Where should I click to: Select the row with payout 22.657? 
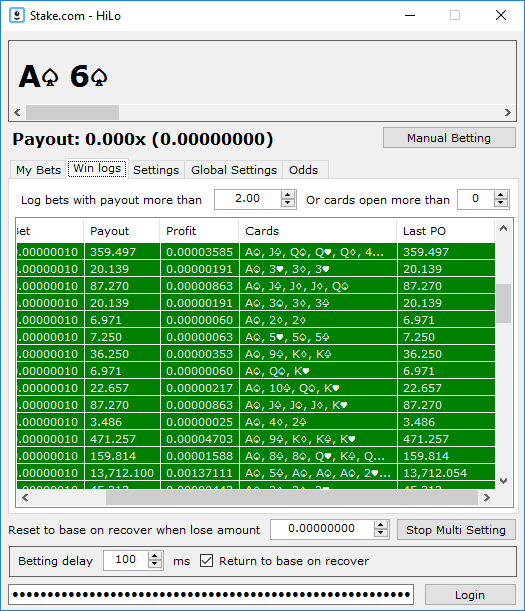pos(256,388)
